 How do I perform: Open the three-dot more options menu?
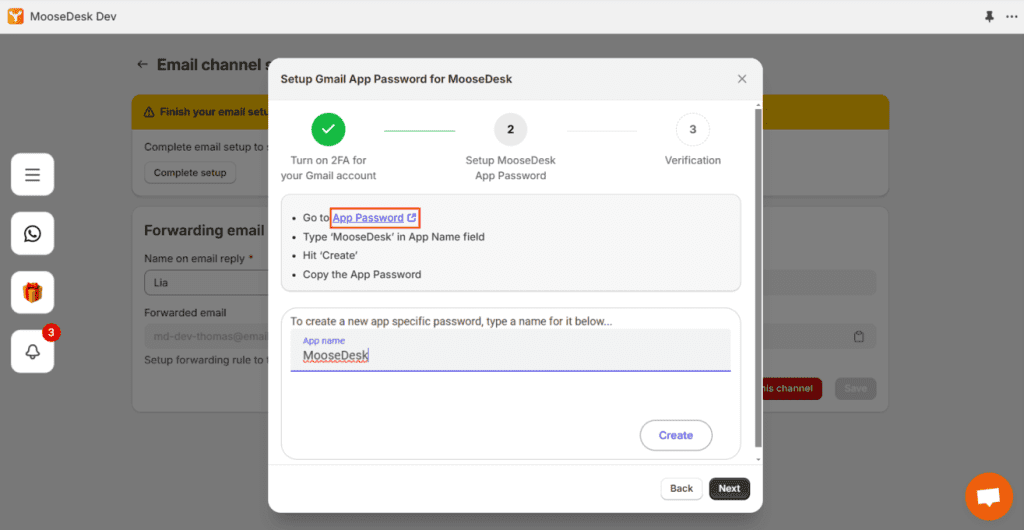tap(1012, 17)
